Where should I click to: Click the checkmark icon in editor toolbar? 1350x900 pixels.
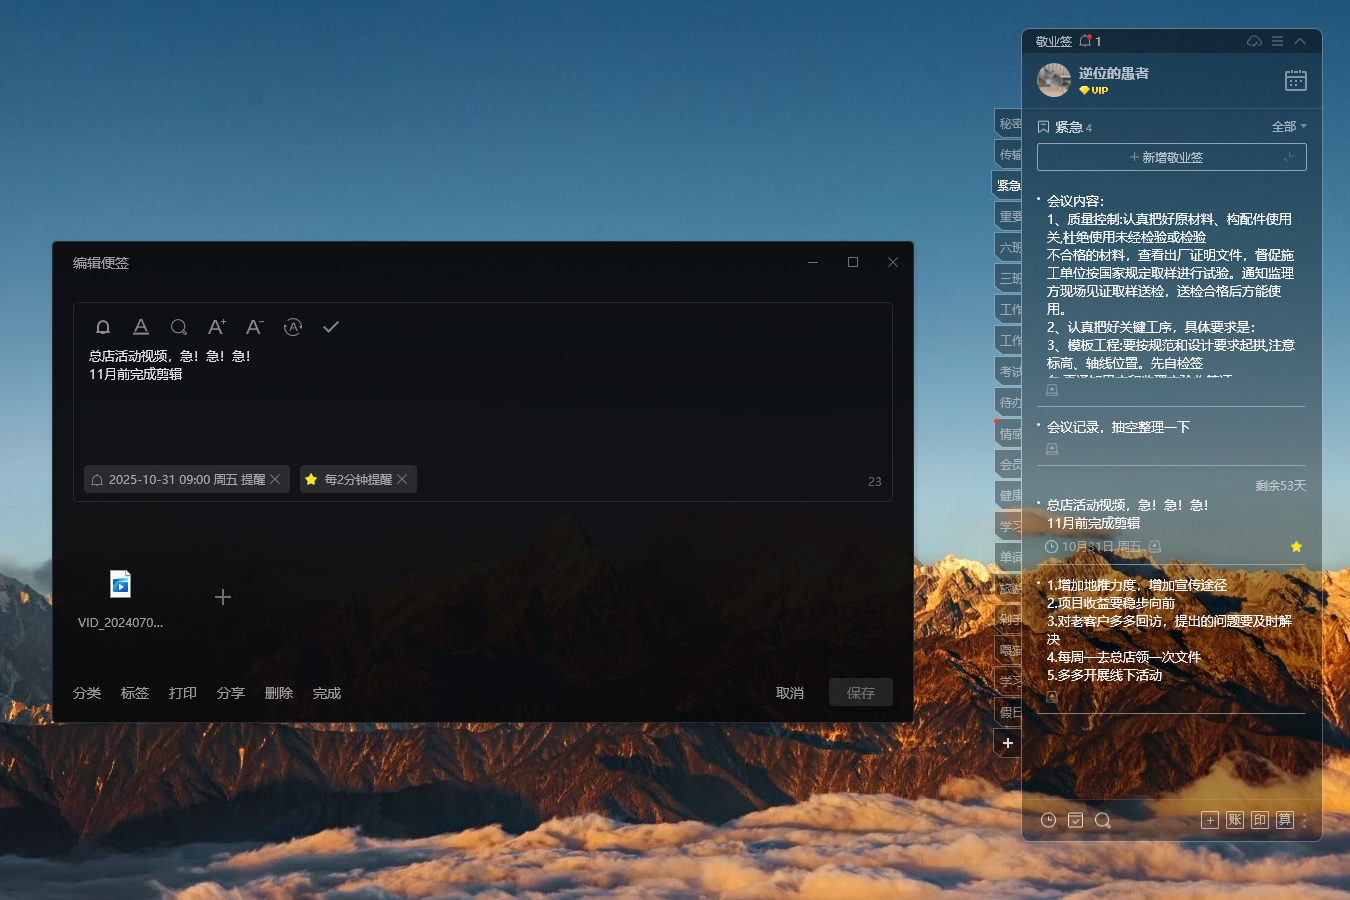[331, 327]
